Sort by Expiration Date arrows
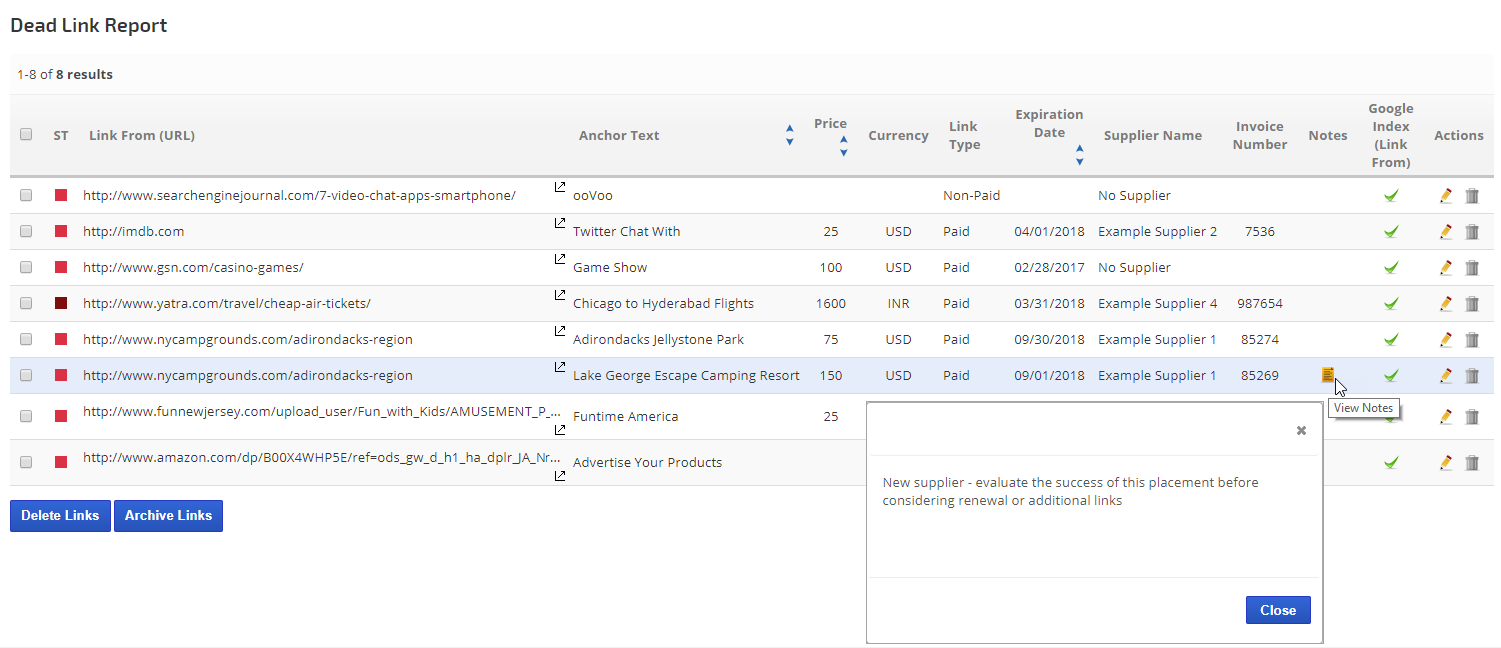The width and height of the screenshot is (1501, 648). [x=1079, y=155]
